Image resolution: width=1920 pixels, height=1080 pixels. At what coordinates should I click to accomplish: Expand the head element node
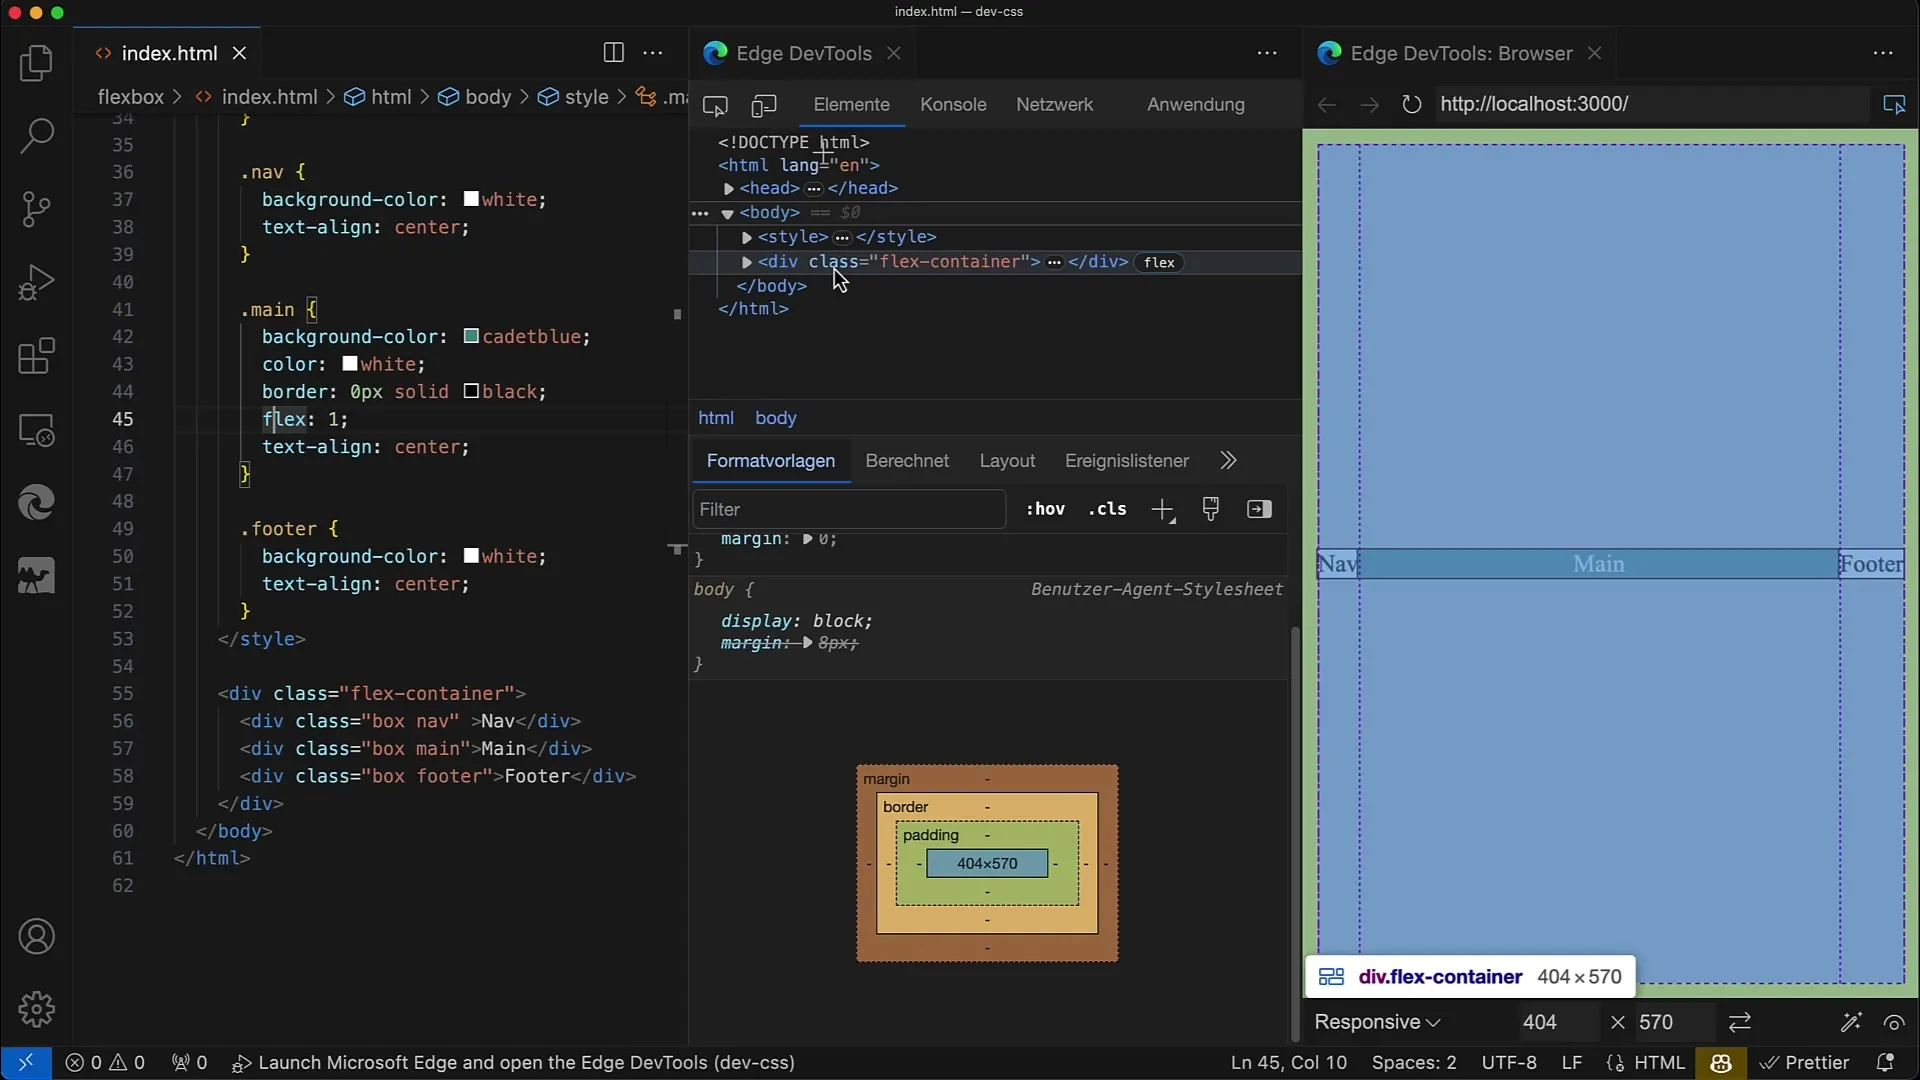click(x=729, y=189)
